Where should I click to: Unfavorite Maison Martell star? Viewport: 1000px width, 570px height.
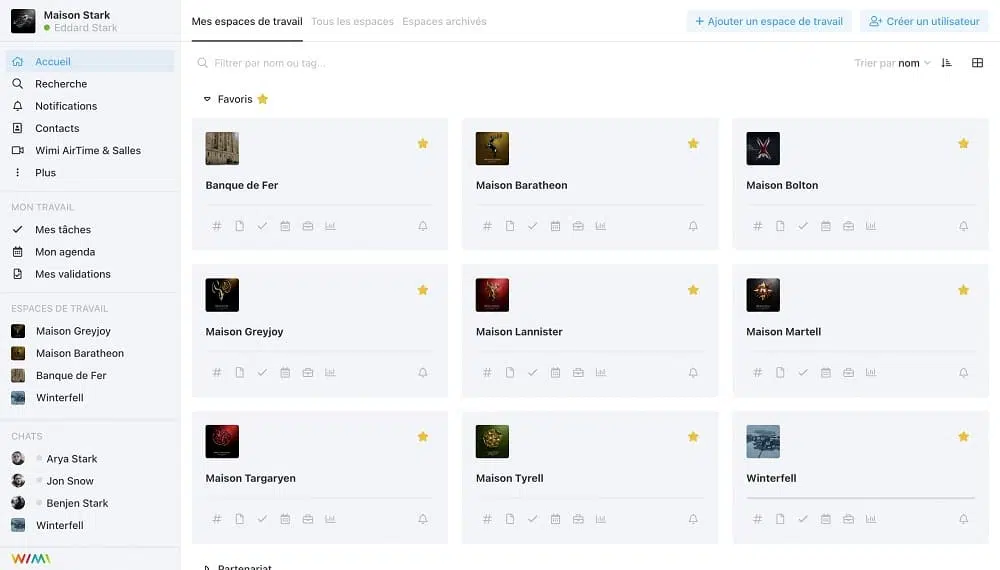(x=964, y=290)
